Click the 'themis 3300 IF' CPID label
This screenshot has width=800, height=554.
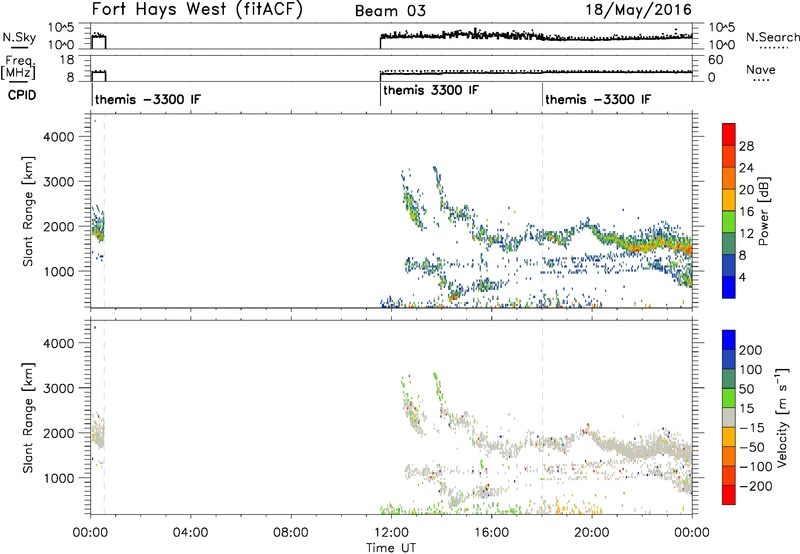(x=431, y=90)
